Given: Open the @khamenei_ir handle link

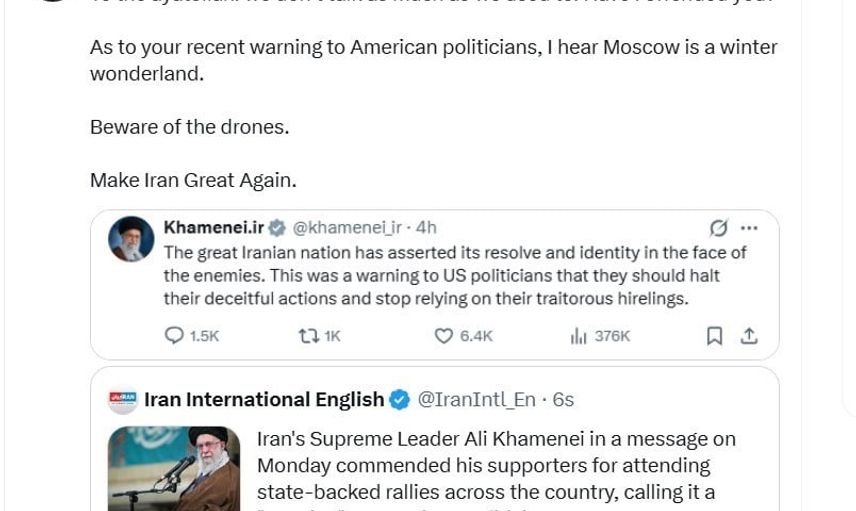Looking at the screenshot, I should (x=346, y=228).
